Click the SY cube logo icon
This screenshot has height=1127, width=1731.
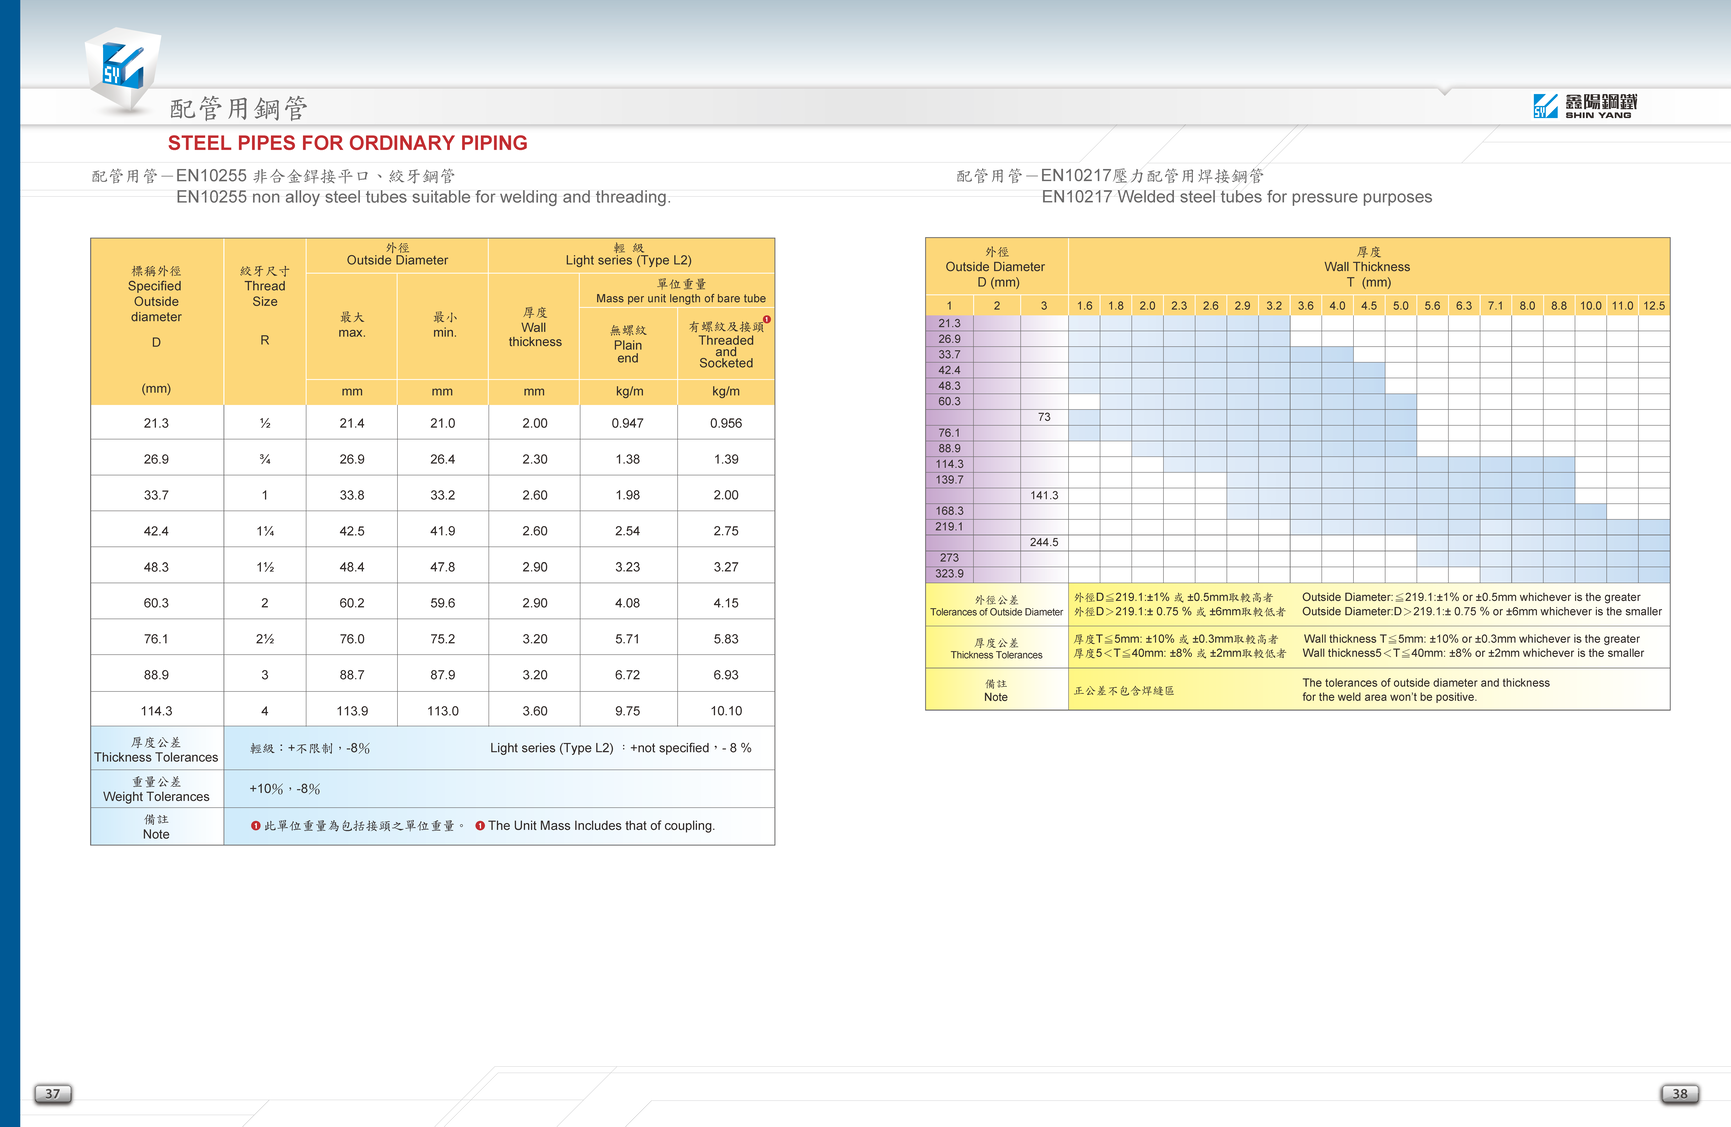(122, 69)
